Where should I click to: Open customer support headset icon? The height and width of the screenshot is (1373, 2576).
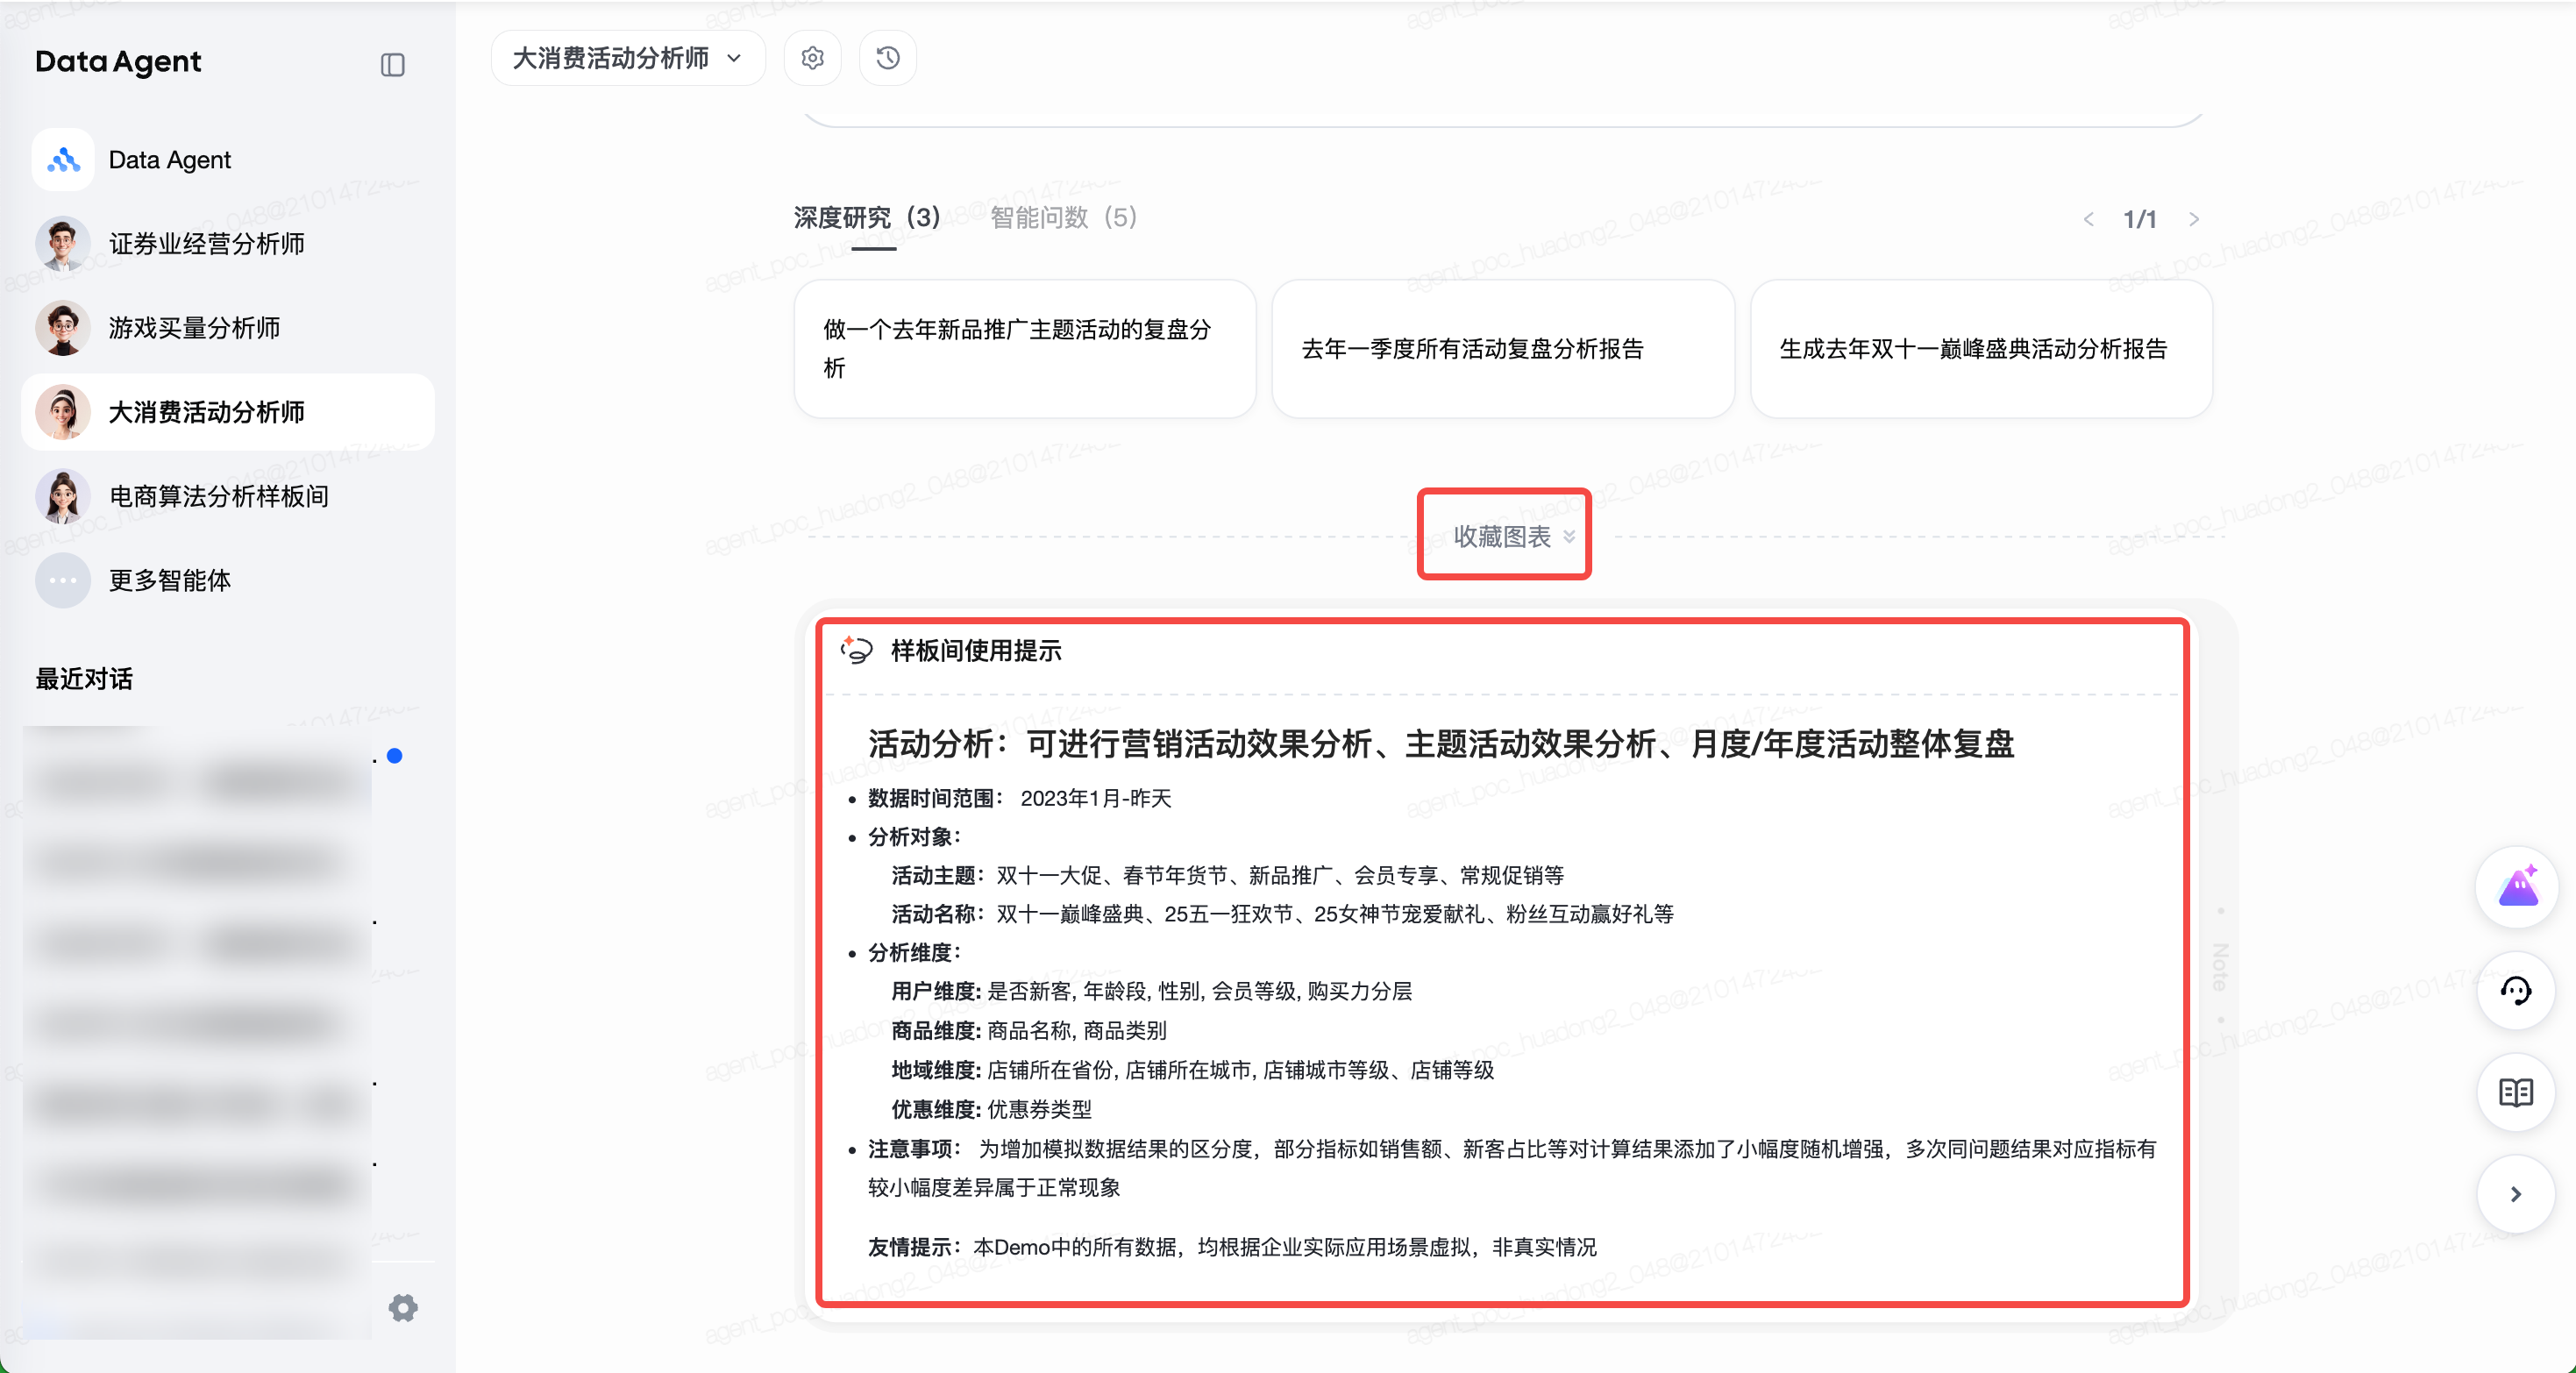point(2516,991)
